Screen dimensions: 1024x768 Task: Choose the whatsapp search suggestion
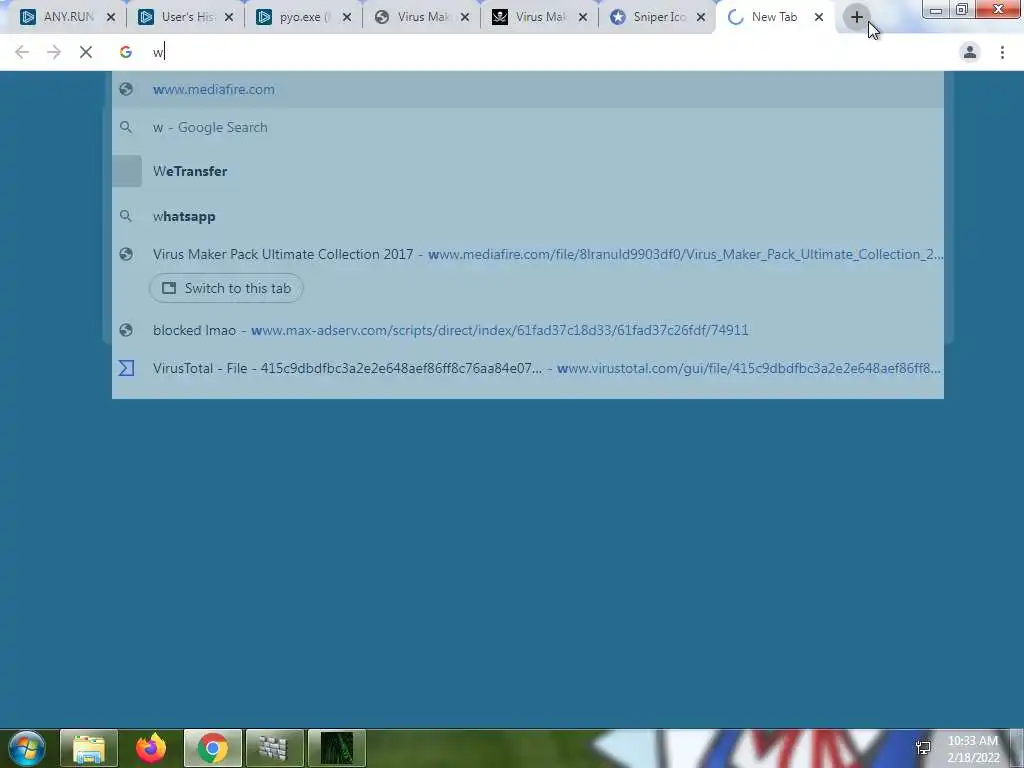point(528,216)
